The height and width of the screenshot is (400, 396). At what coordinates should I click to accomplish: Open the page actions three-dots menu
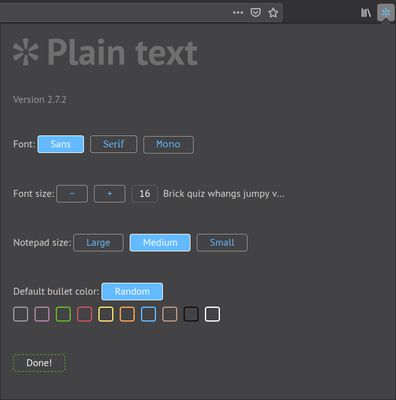[238, 13]
